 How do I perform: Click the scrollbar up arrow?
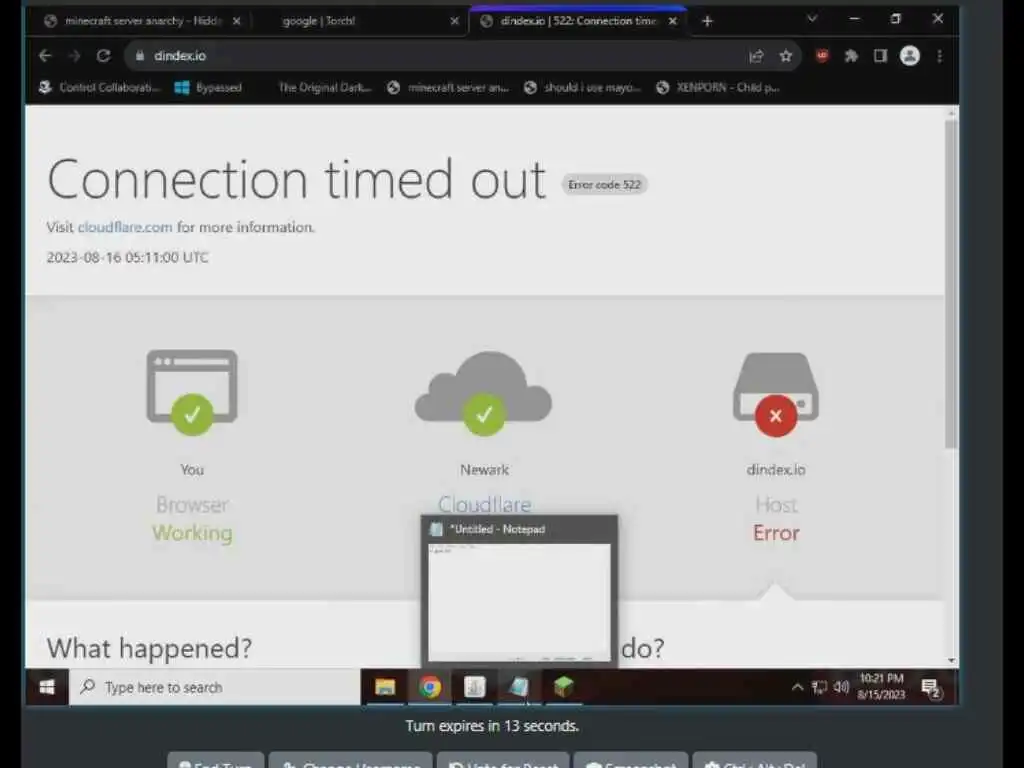pos(951,114)
